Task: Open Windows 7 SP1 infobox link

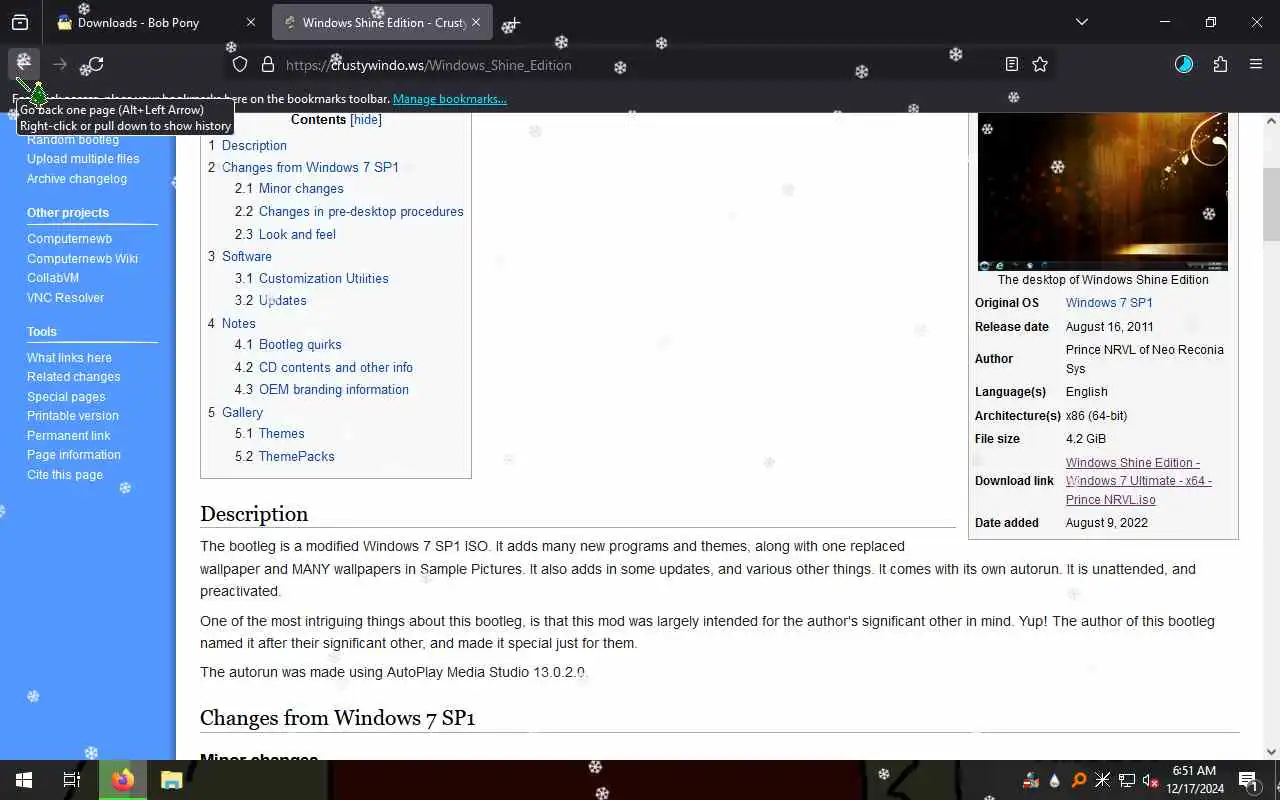Action: 1109,302
